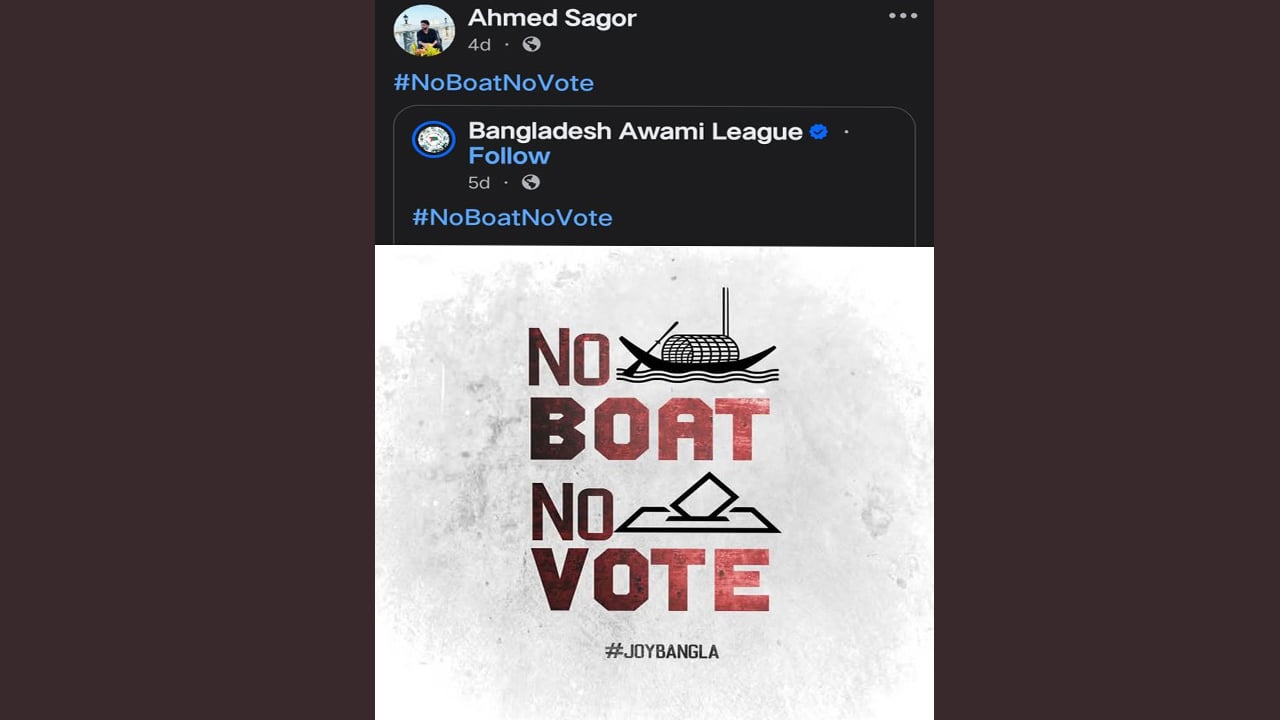Click the blue verified badge
1280x720 pixels.
pyautogui.click(x=819, y=131)
